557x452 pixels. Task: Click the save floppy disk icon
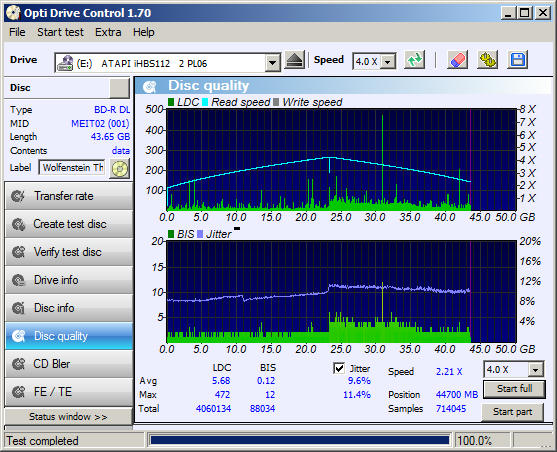click(518, 60)
